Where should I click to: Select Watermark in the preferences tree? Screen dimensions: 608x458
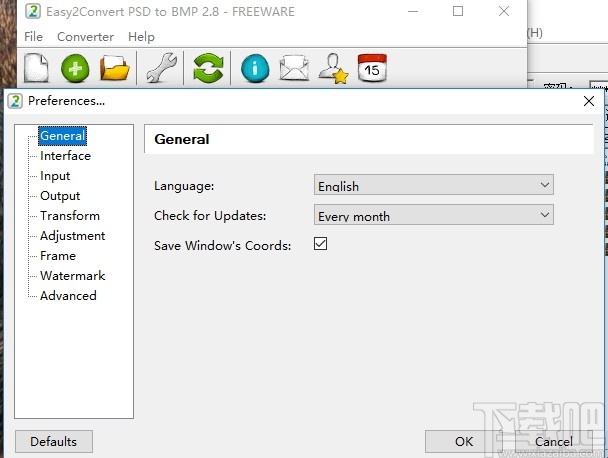coord(73,276)
